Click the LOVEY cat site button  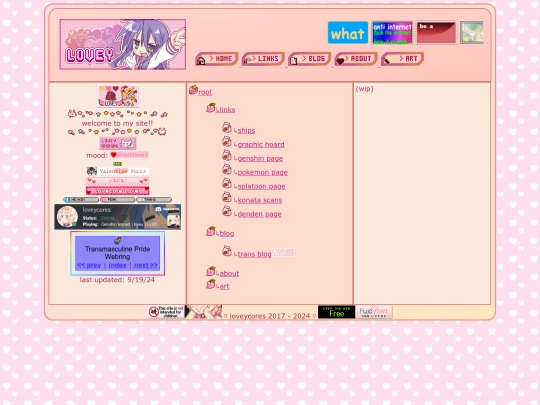pos(117,143)
